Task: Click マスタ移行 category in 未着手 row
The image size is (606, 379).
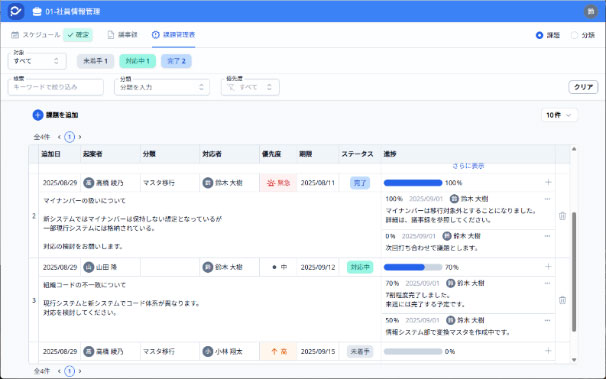Action: 159,352
